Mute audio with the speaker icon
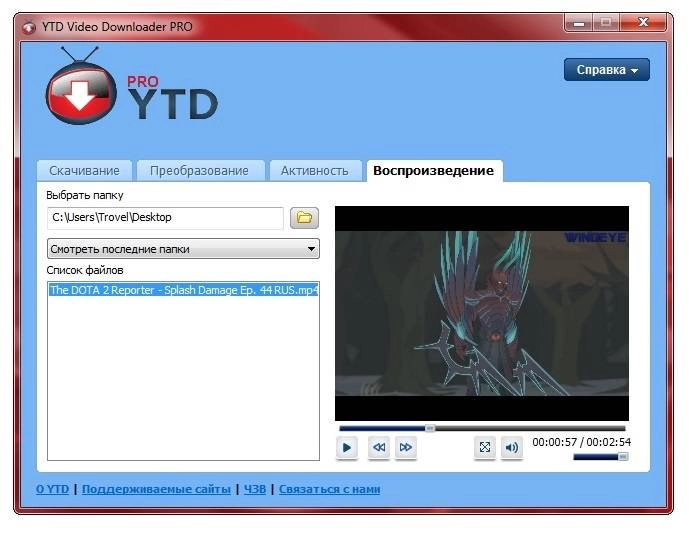 (x=512, y=447)
